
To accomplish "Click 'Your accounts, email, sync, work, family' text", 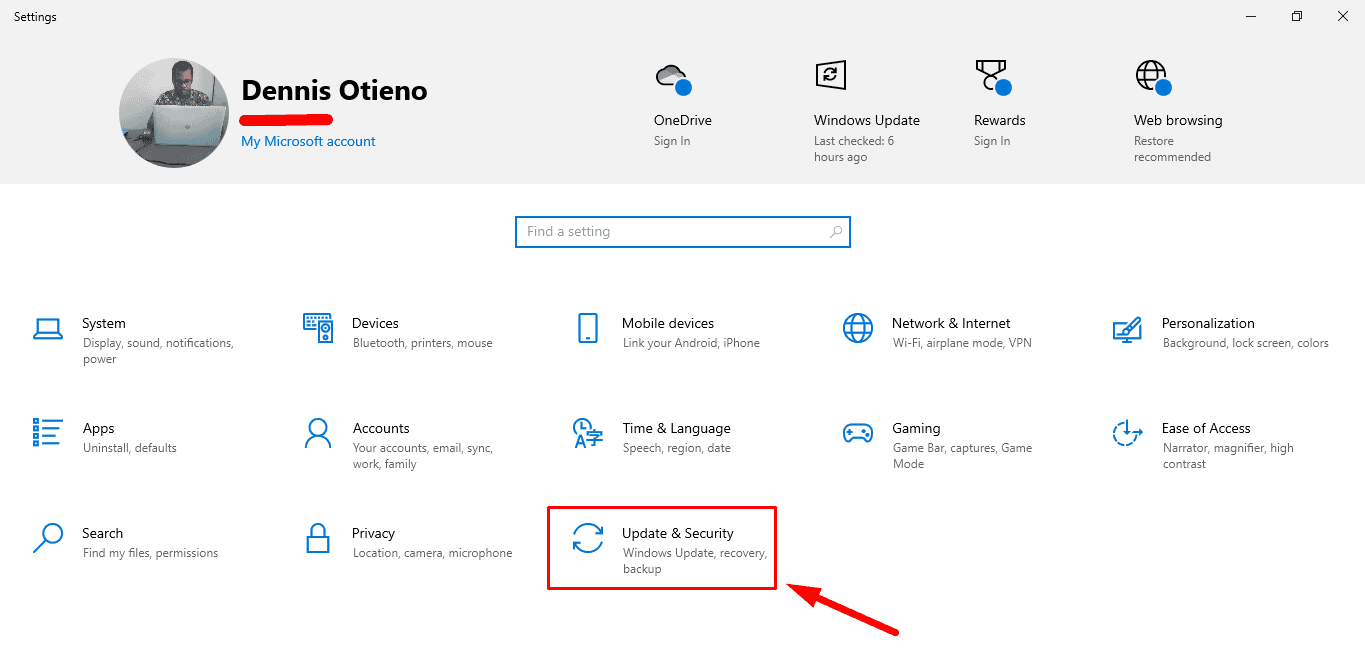I will click(422, 456).
